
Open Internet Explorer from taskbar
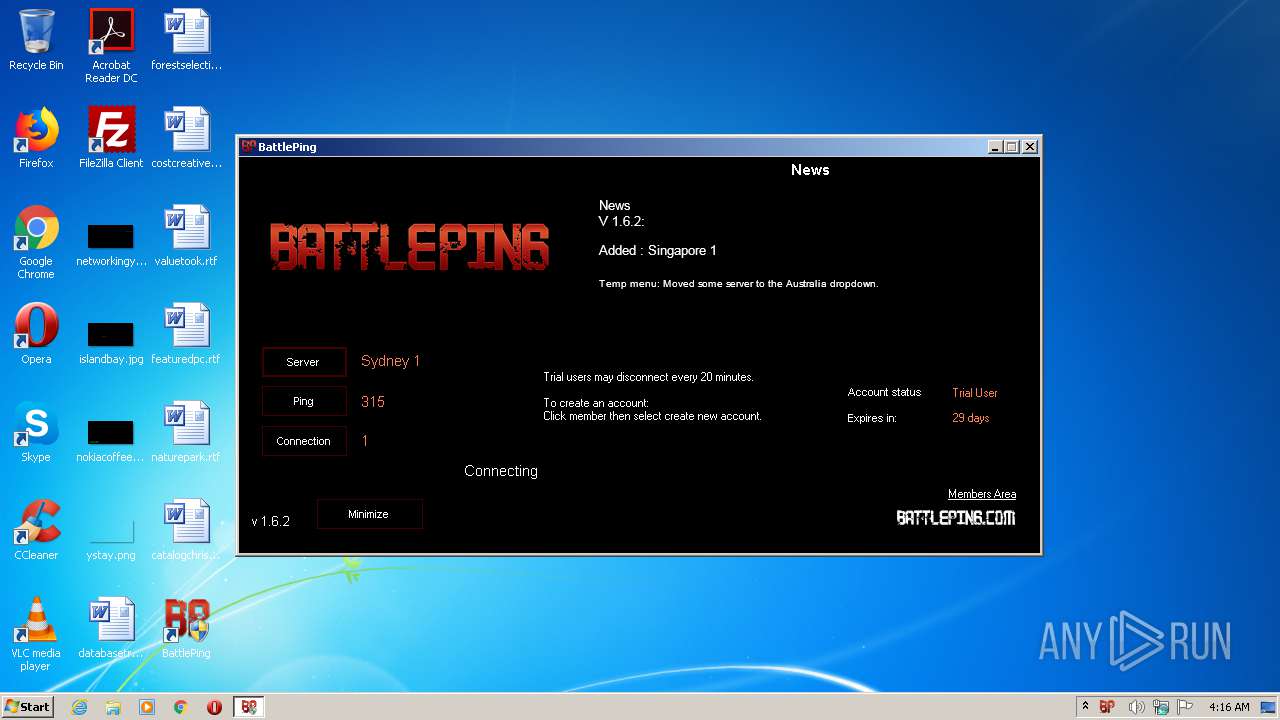(79, 707)
